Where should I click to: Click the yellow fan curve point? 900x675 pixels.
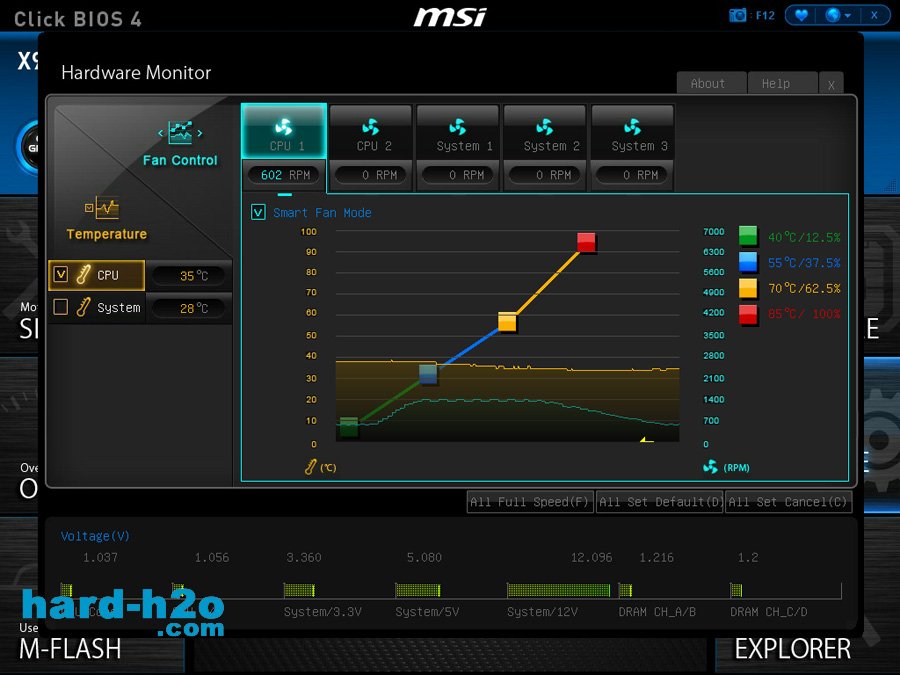pyautogui.click(x=507, y=322)
